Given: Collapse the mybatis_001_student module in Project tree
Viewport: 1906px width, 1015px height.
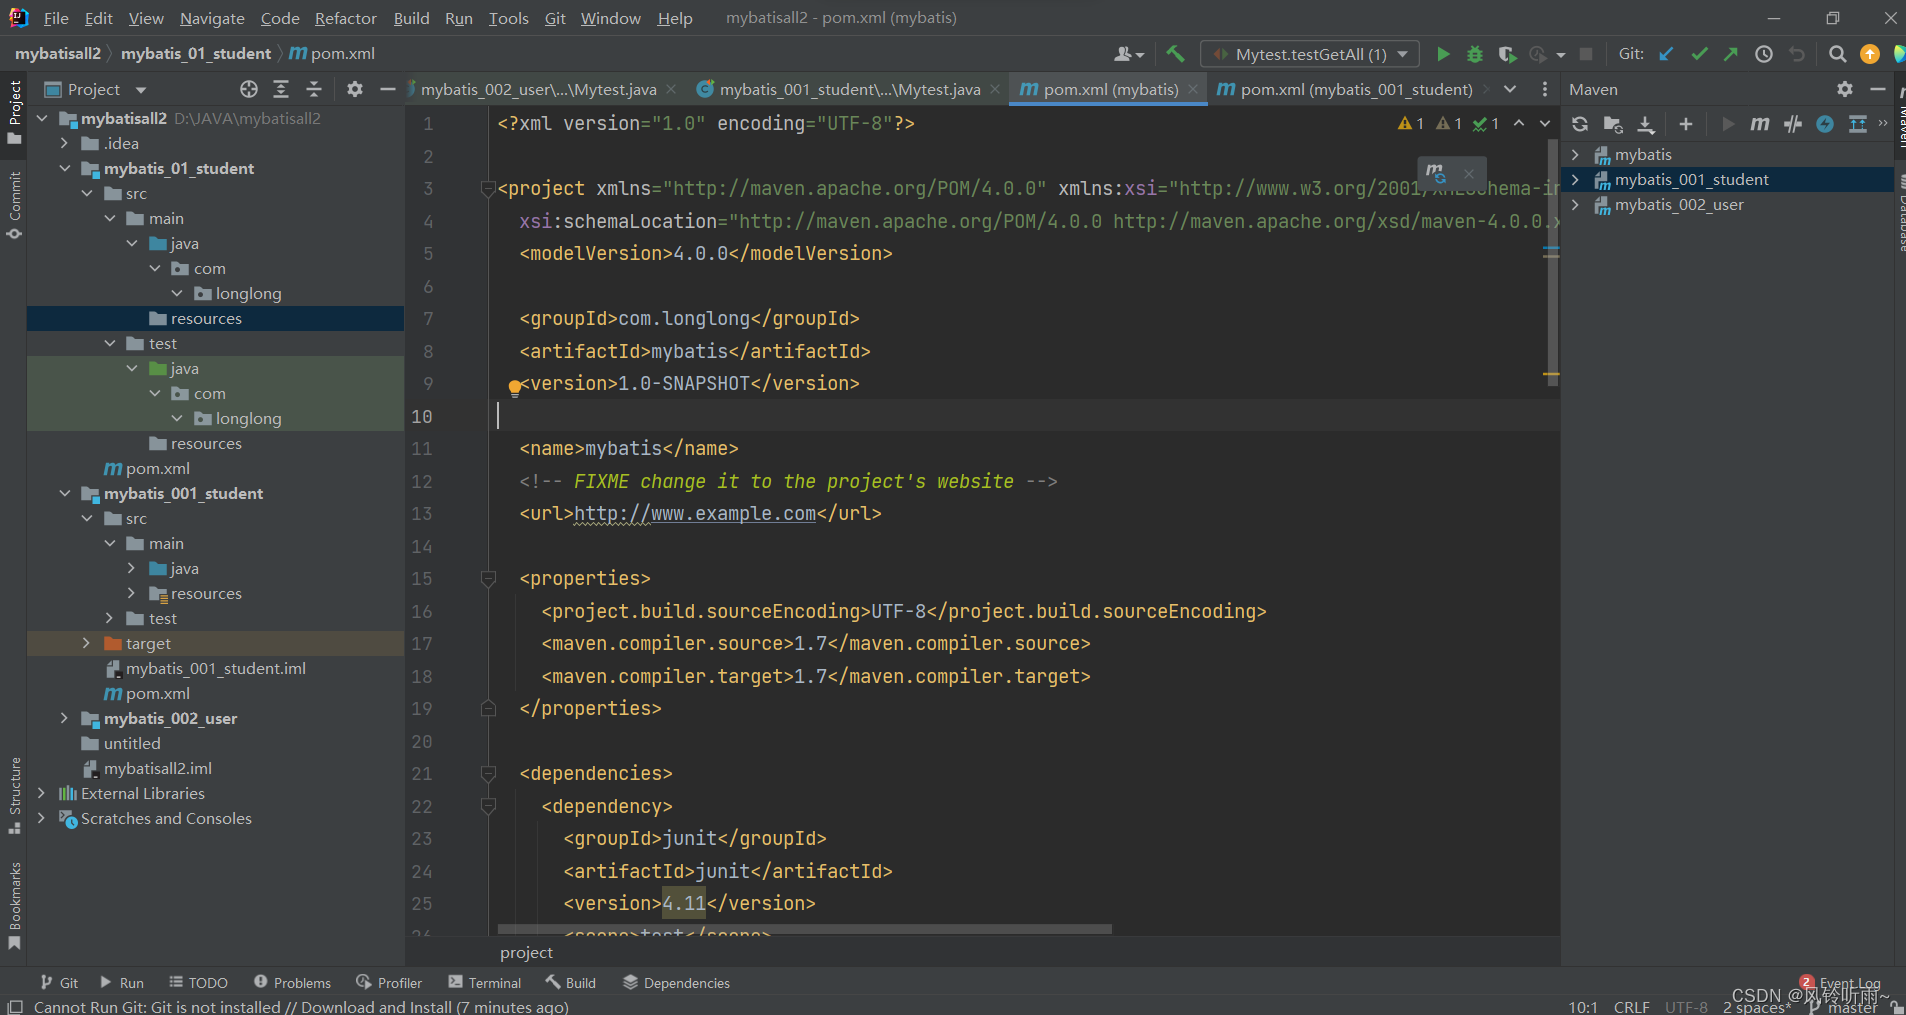Looking at the screenshot, I should [x=65, y=493].
